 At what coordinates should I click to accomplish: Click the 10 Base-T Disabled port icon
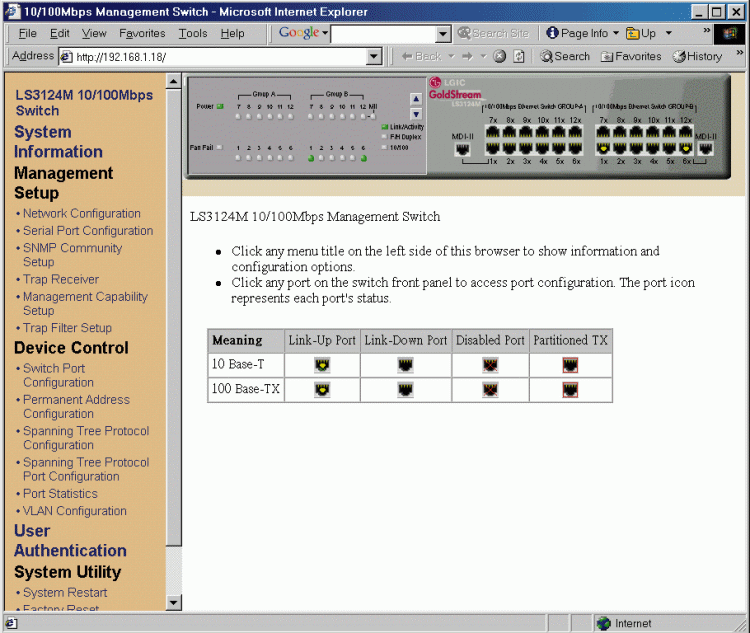[490, 365]
